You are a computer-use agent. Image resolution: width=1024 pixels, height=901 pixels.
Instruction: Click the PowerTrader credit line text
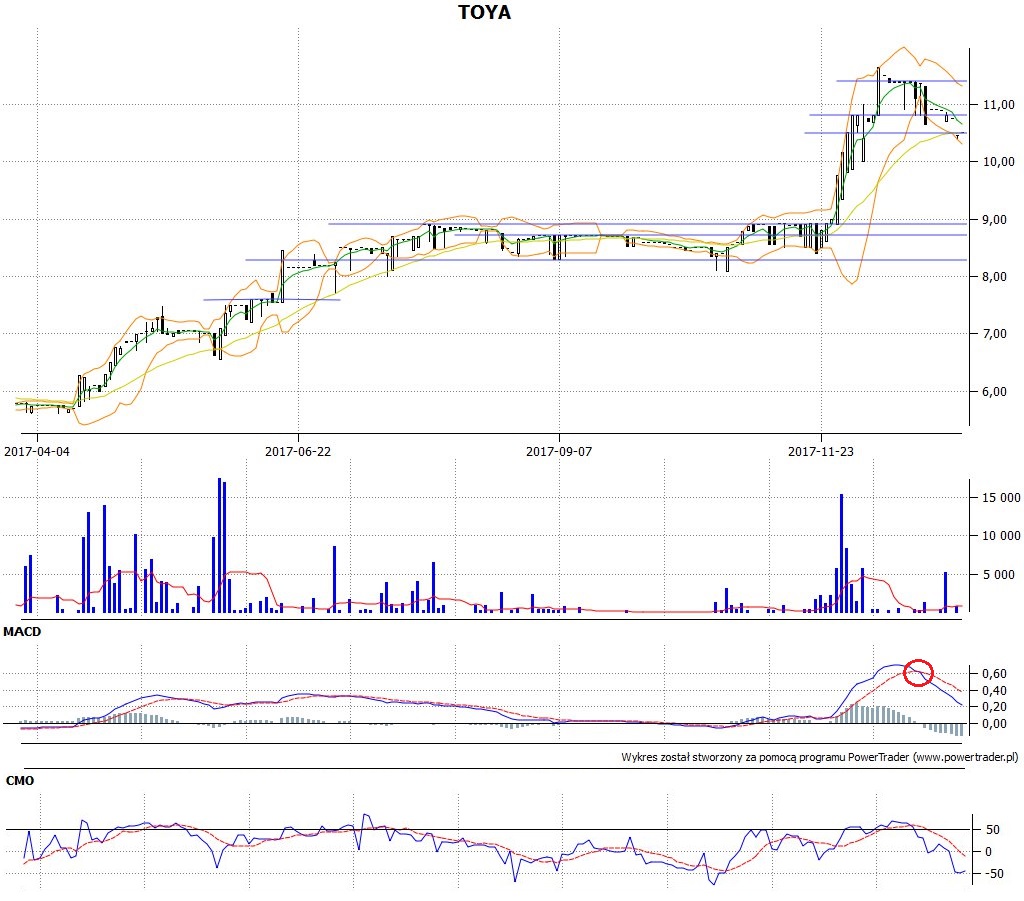(820, 757)
